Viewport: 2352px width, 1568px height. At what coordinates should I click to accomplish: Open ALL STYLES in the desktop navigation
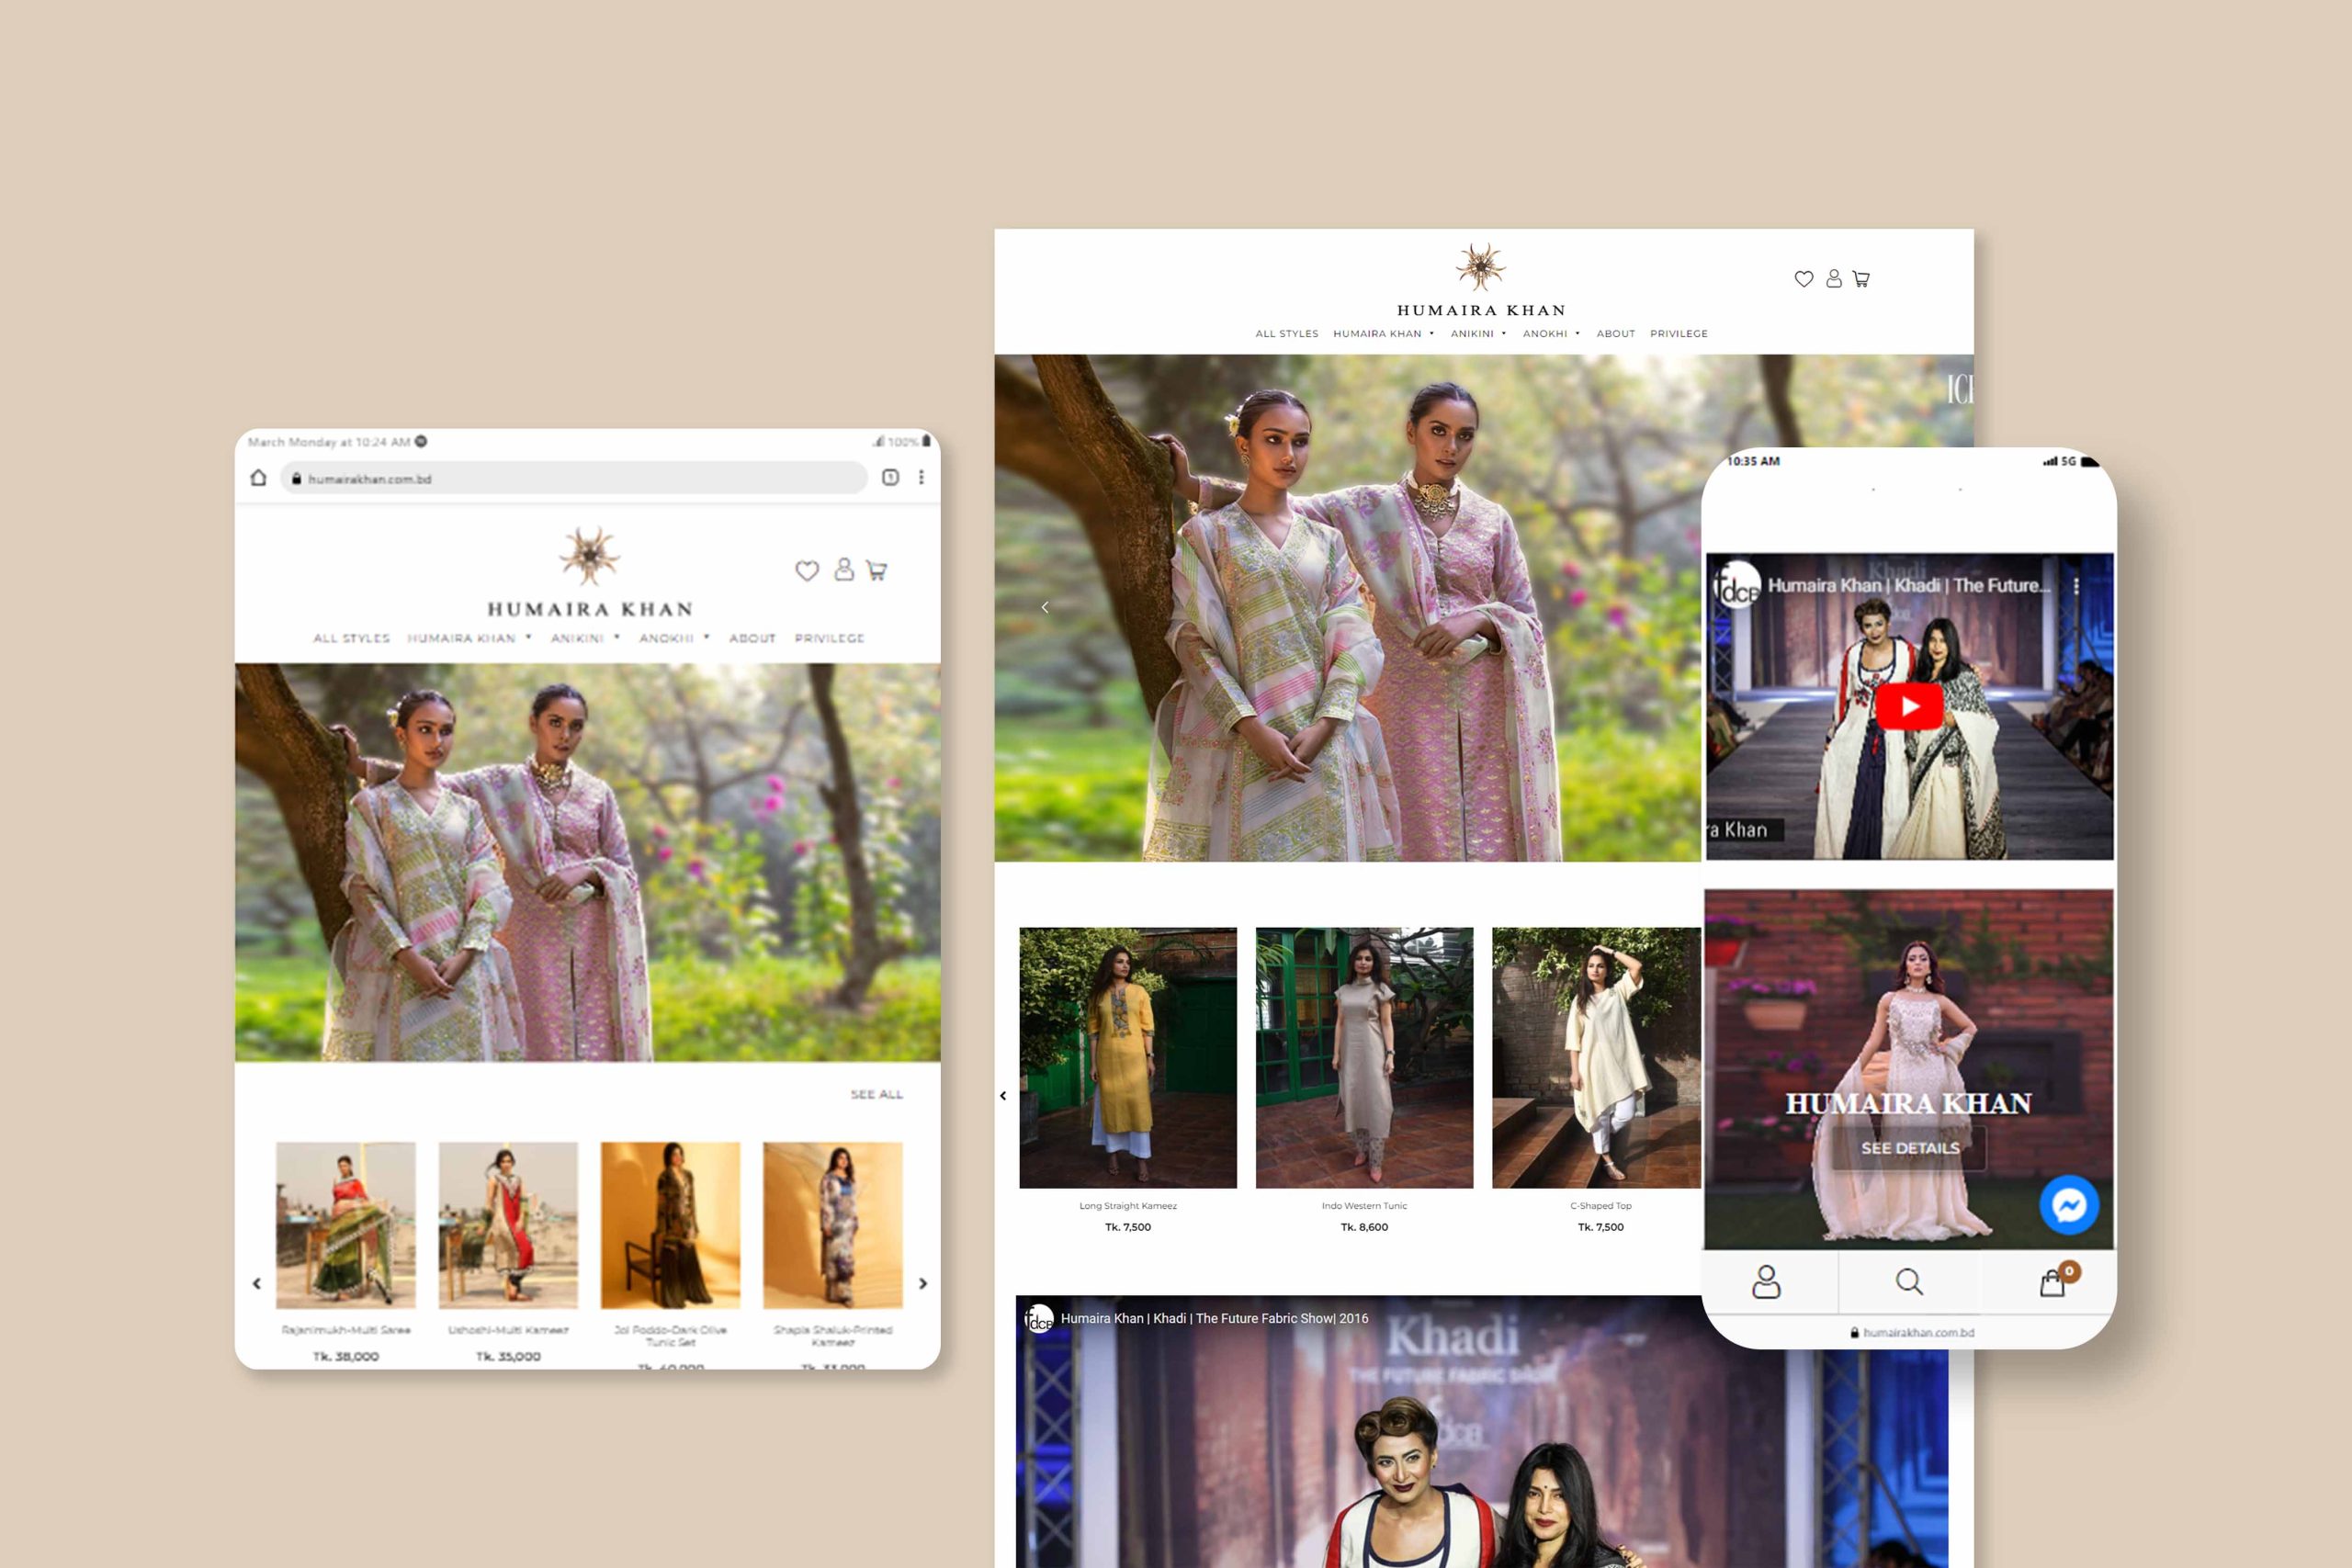(1286, 334)
